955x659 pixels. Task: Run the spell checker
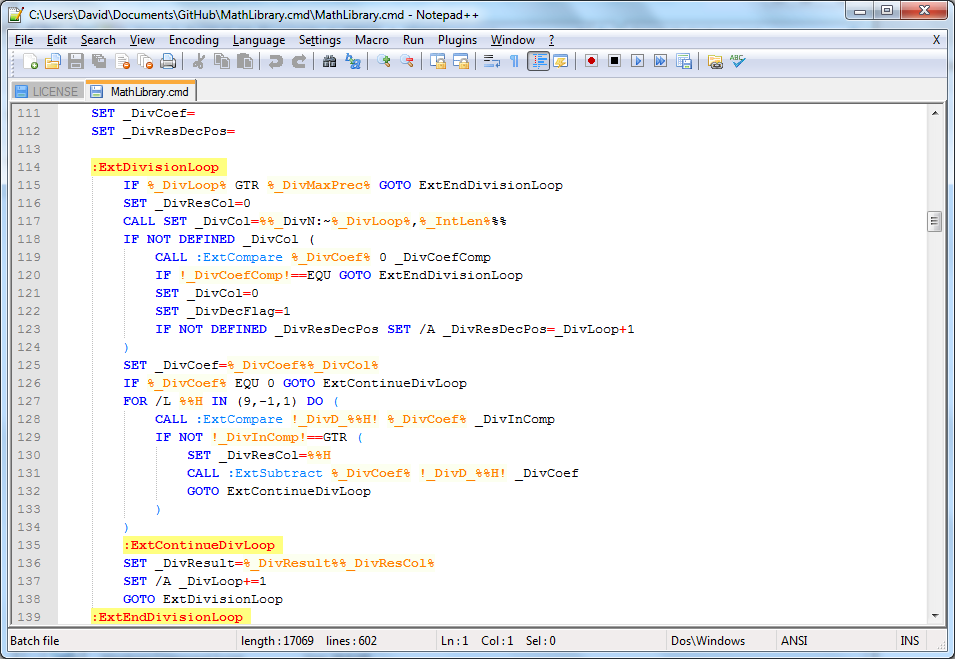click(x=738, y=61)
